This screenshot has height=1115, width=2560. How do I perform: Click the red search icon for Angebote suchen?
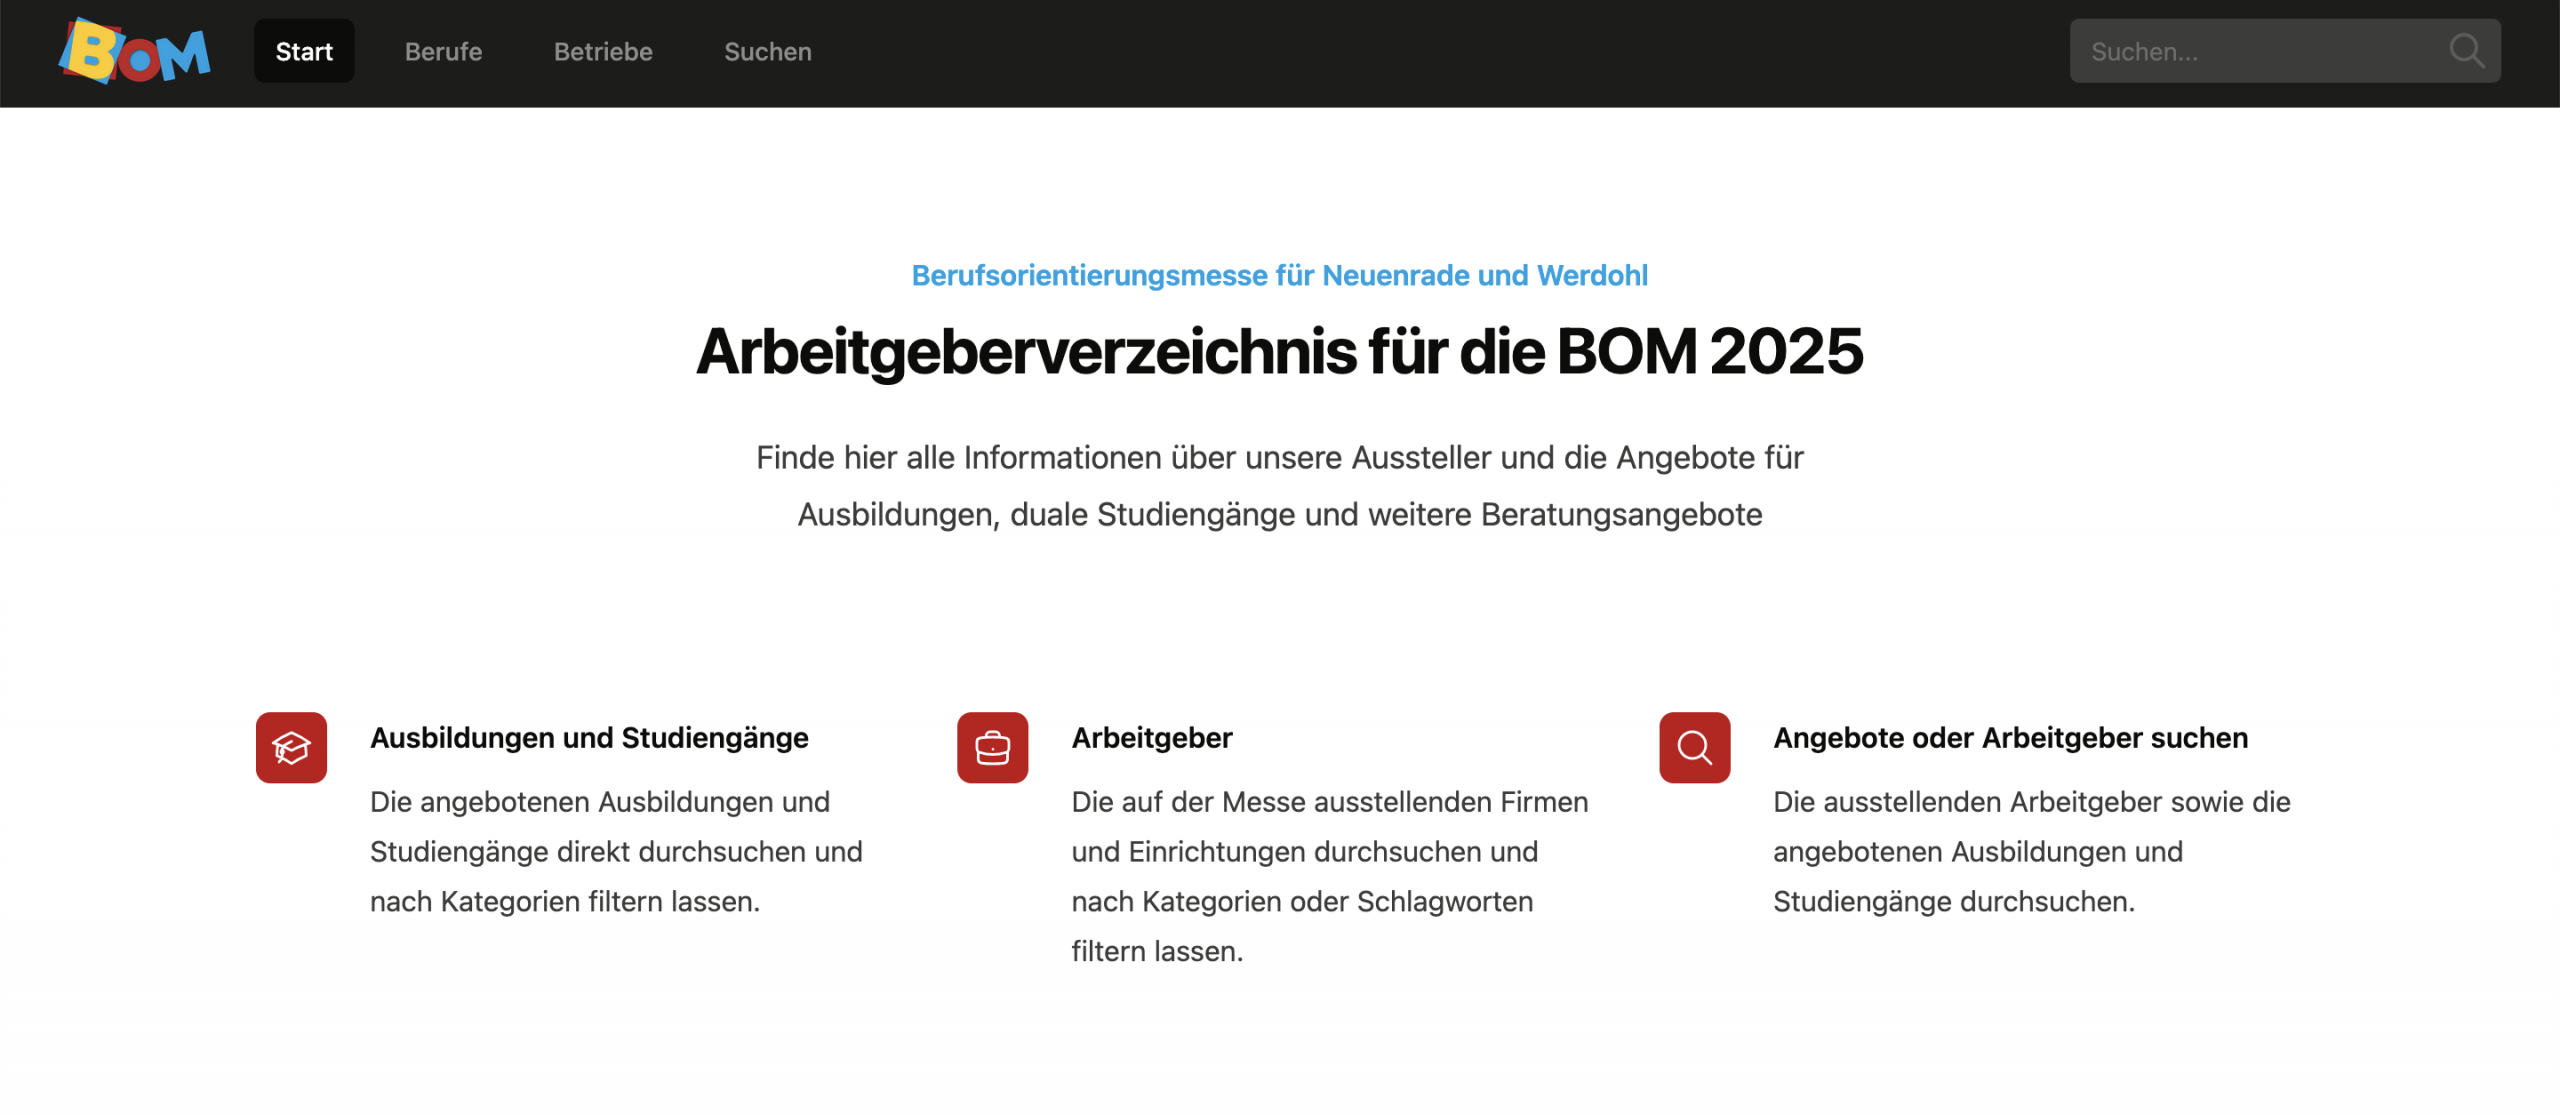tap(1694, 747)
